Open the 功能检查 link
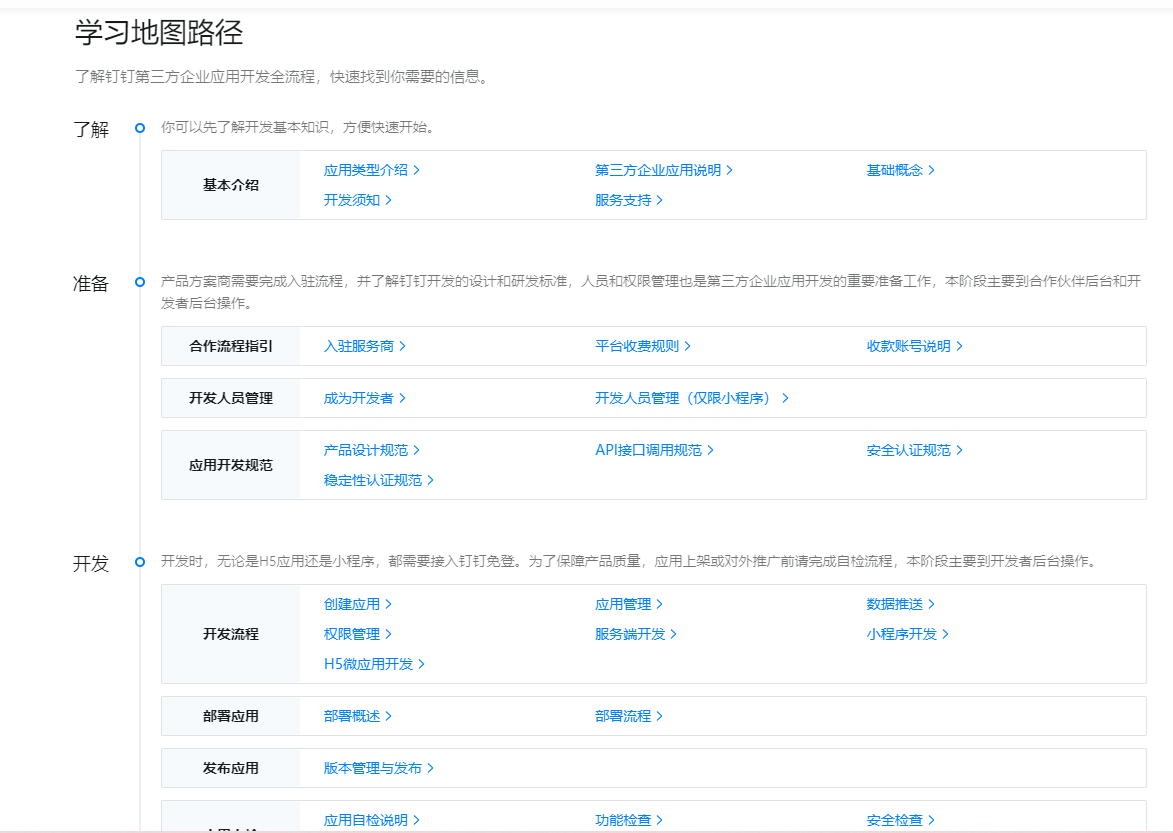Image resolution: width=1173 pixels, height=833 pixels. point(628,820)
